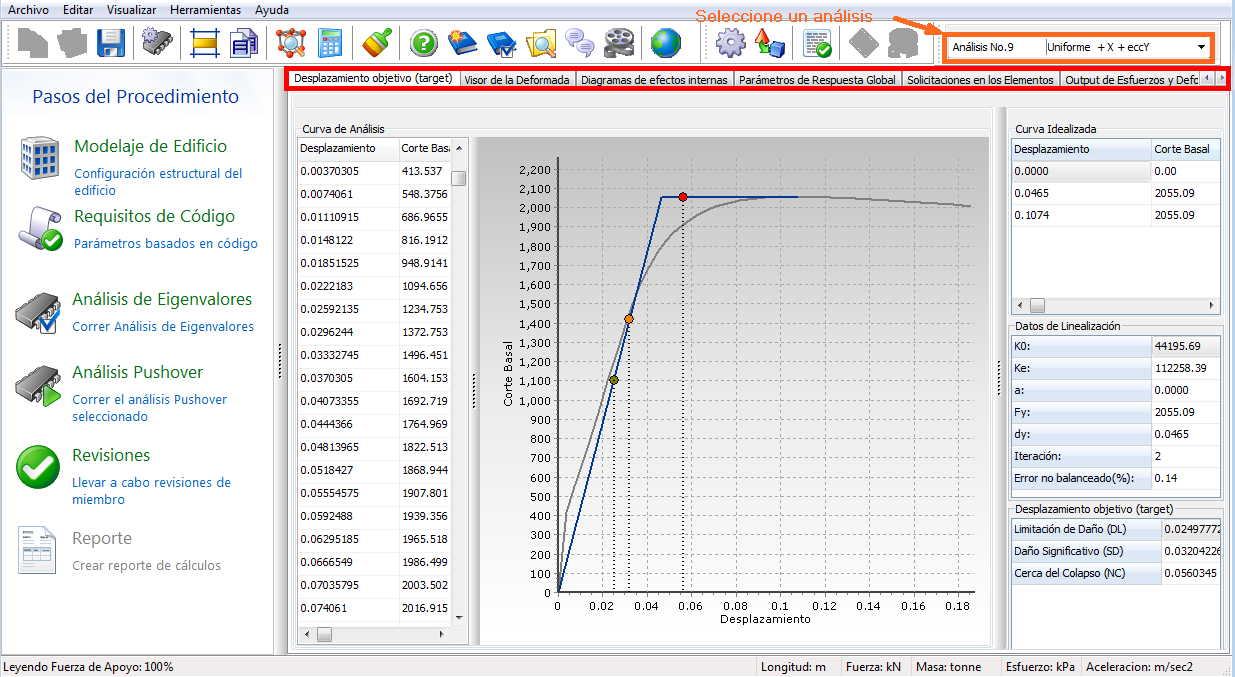Click the paintbrush icon in toolbar
The image size is (1235, 677).
click(x=377, y=43)
